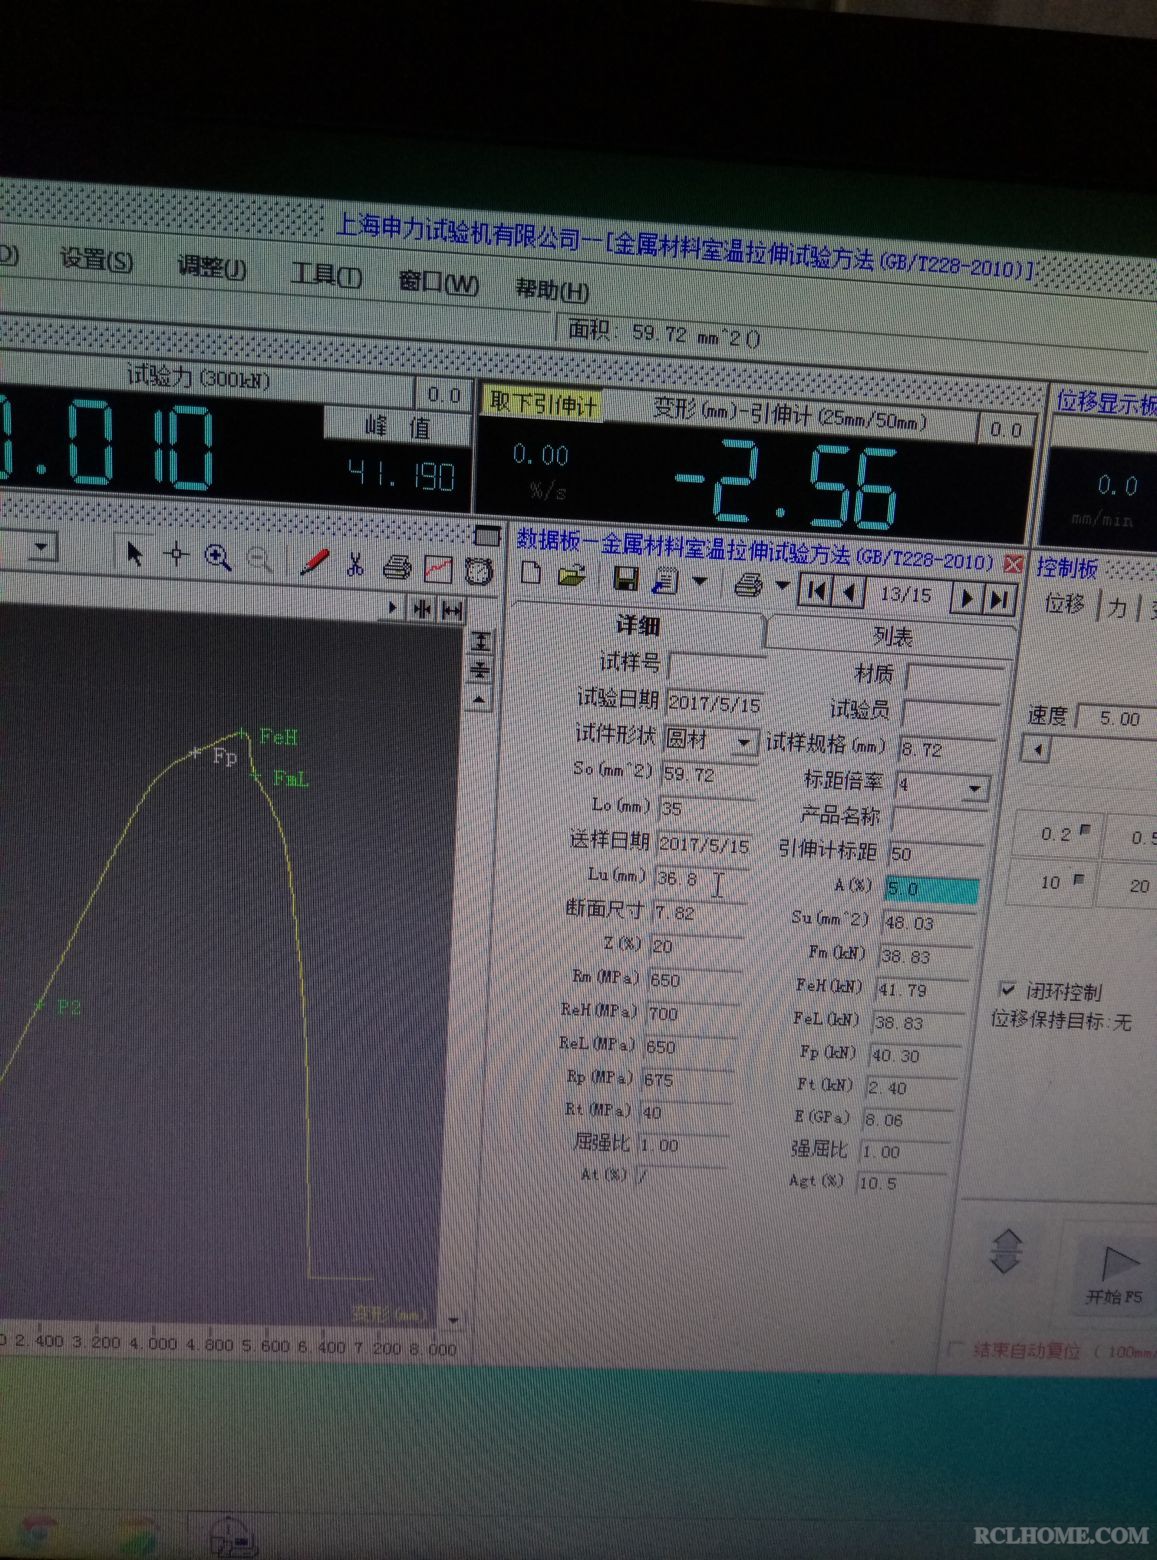Viewport: 1157px width, 1560px height.
Task: Click the scissors cut icon
Action: pos(355,565)
